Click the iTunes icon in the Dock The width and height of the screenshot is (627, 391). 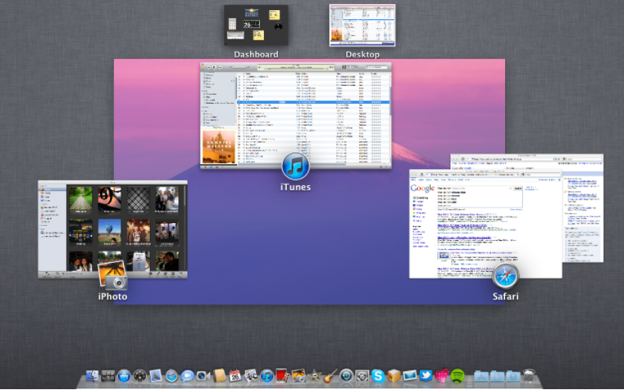[267, 376]
